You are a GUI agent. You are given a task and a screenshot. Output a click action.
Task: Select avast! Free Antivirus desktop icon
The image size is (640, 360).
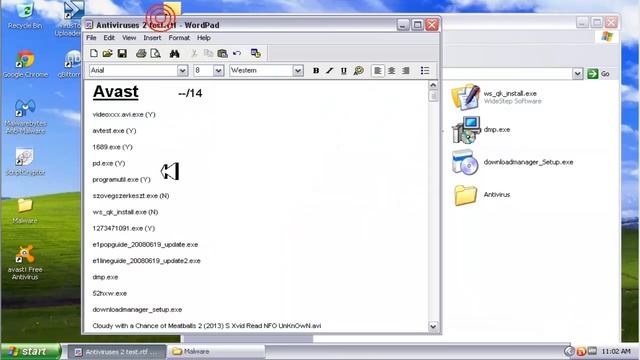[x=25, y=262]
